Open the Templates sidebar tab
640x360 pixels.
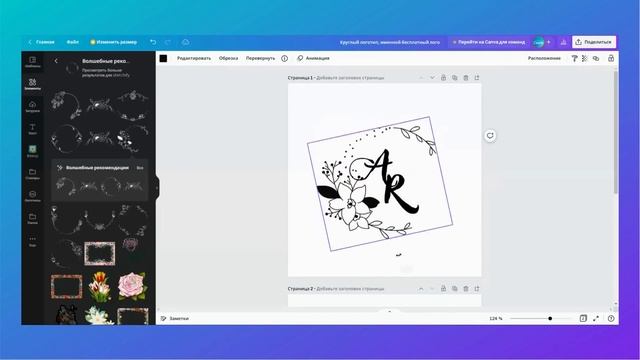[33, 62]
